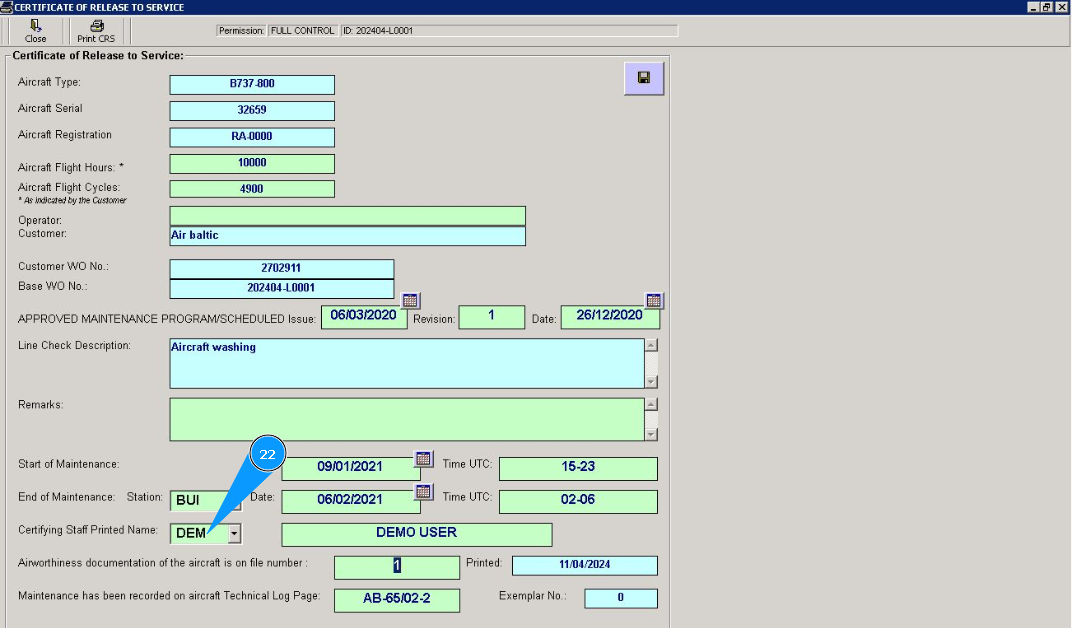Viewport: 1072px width, 628px height.
Task: Click the Exemplar No. field
Action: (x=621, y=598)
